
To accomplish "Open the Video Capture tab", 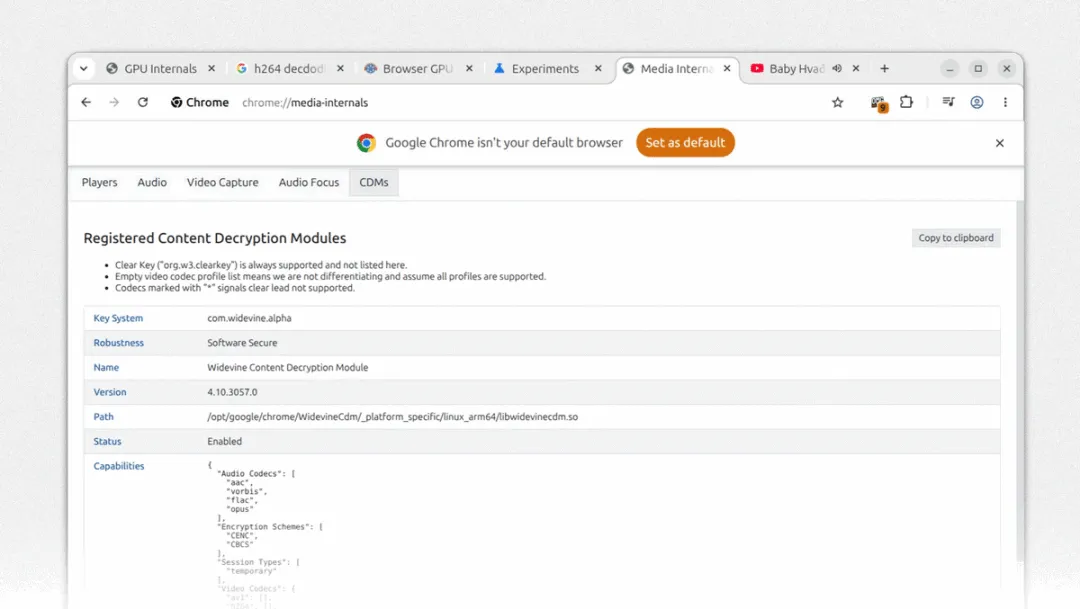I will 222,183.
